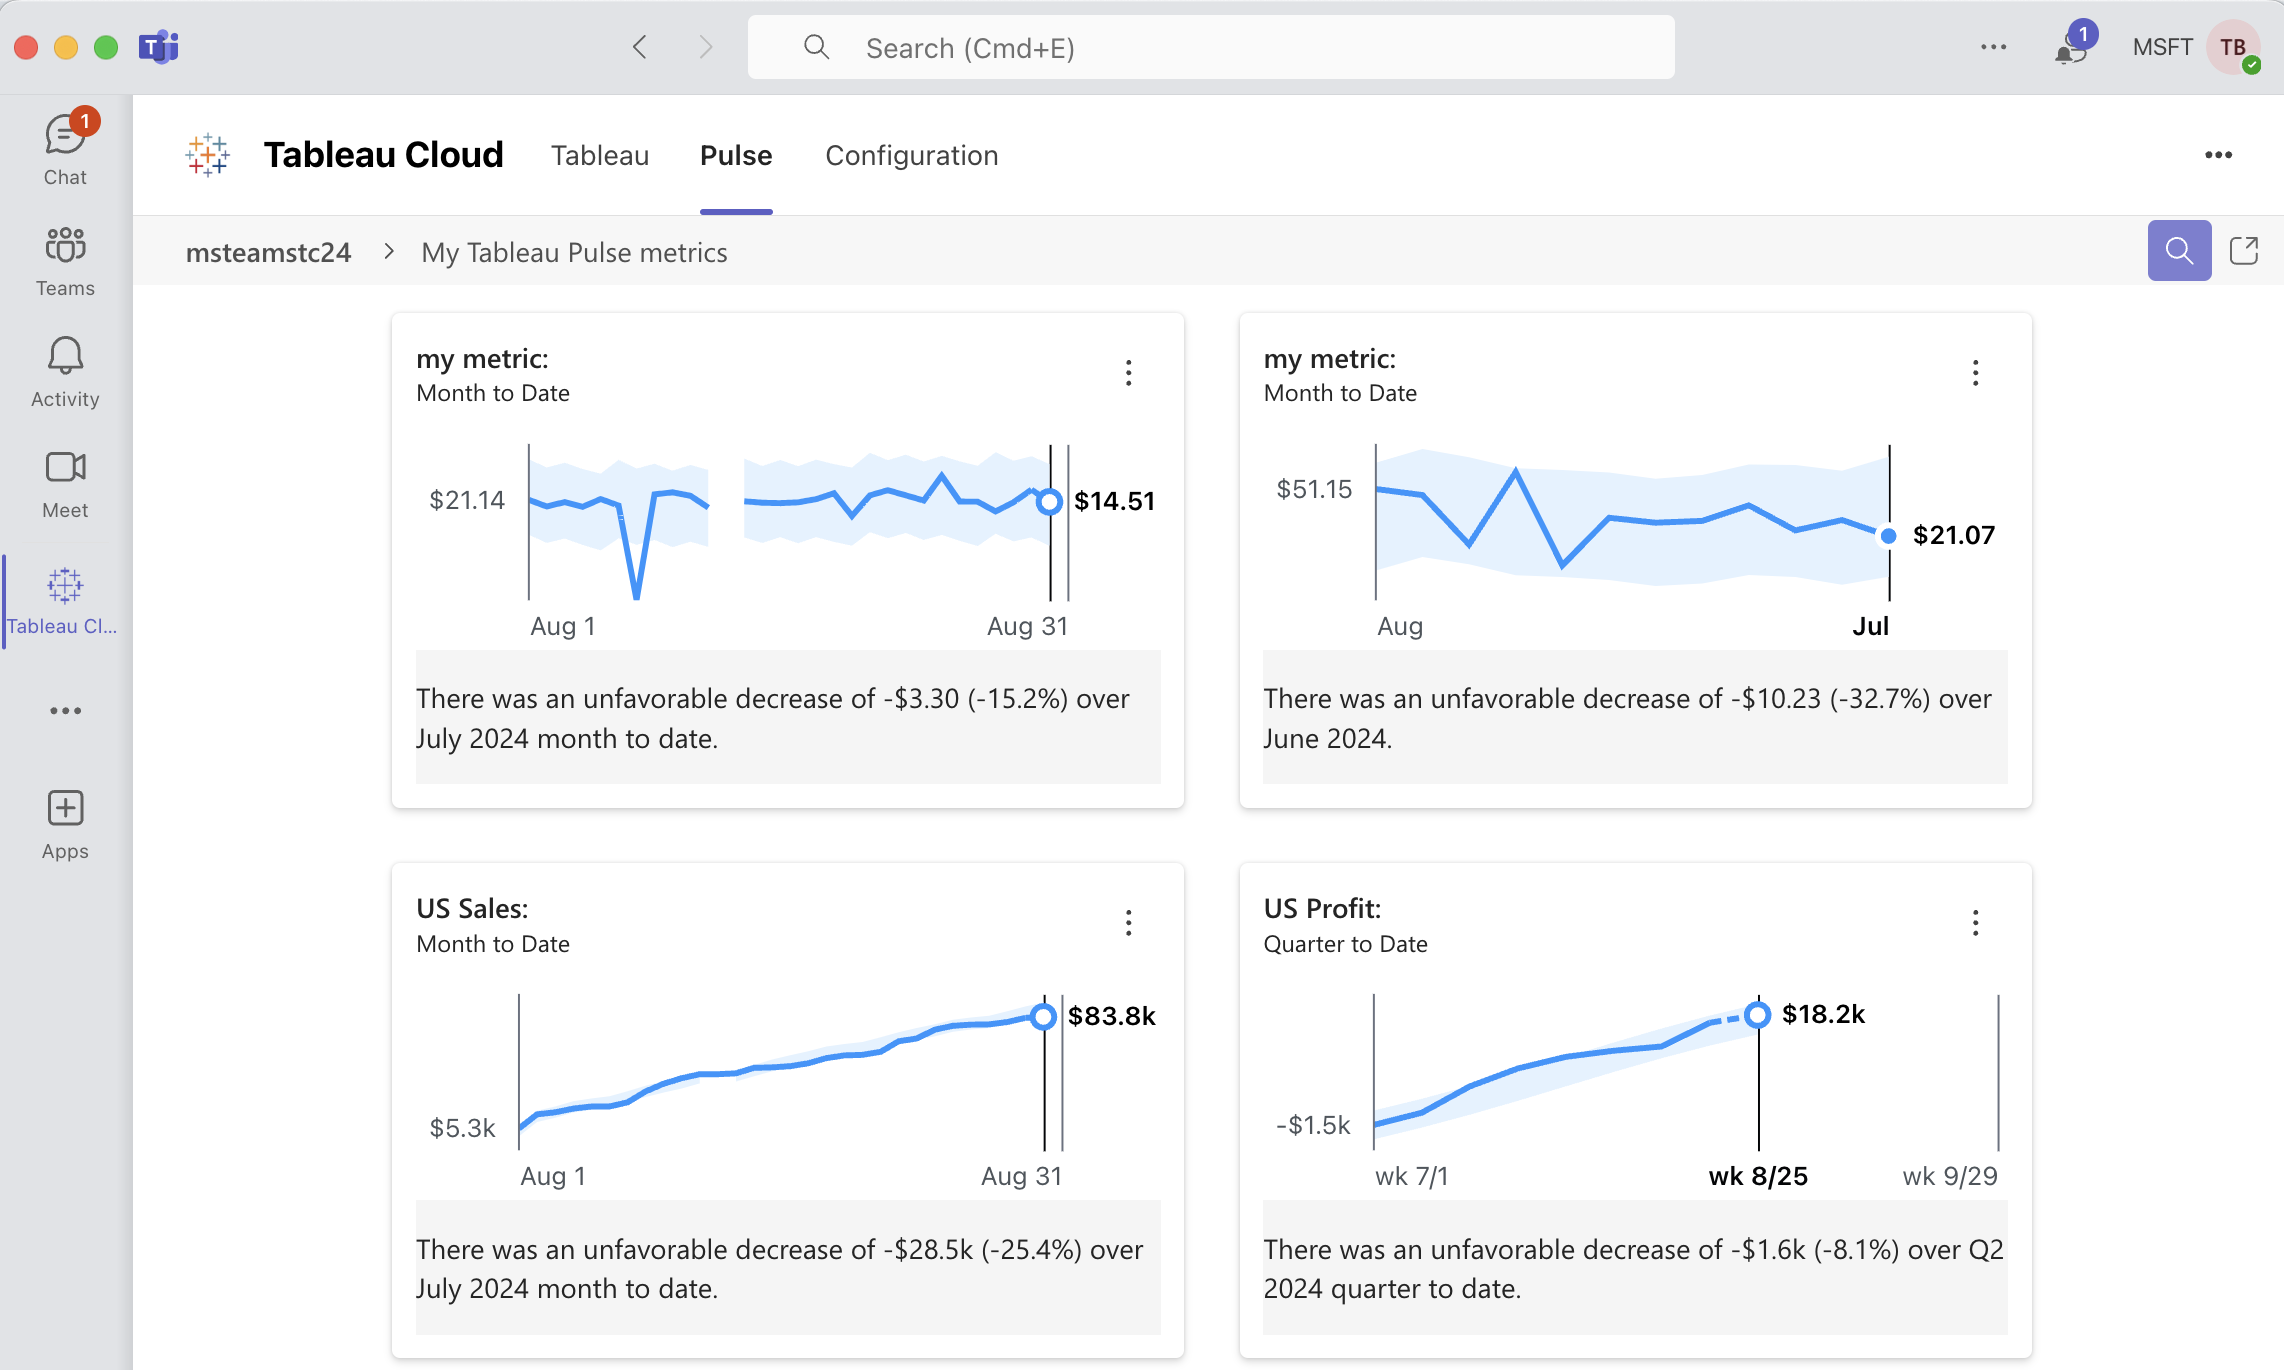This screenshot has width=2284, height=1370.
Task: Open options menu for Aug my metric card
Action: tap(1128, 373)
